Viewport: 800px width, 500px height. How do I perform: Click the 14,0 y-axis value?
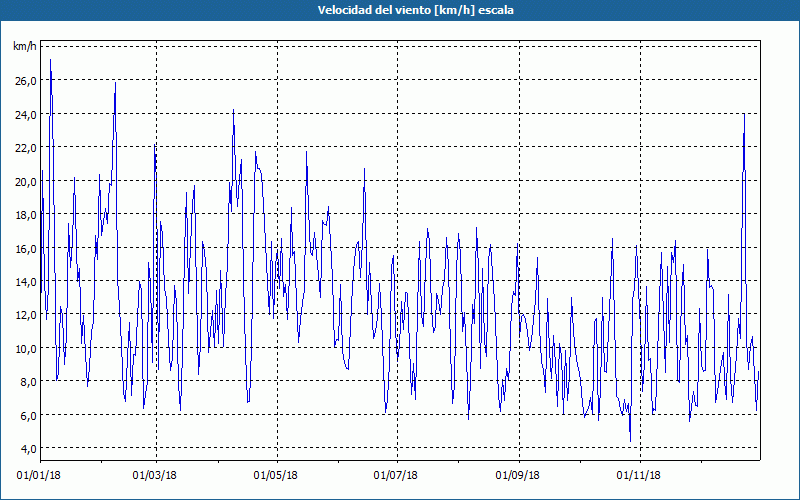26,282
